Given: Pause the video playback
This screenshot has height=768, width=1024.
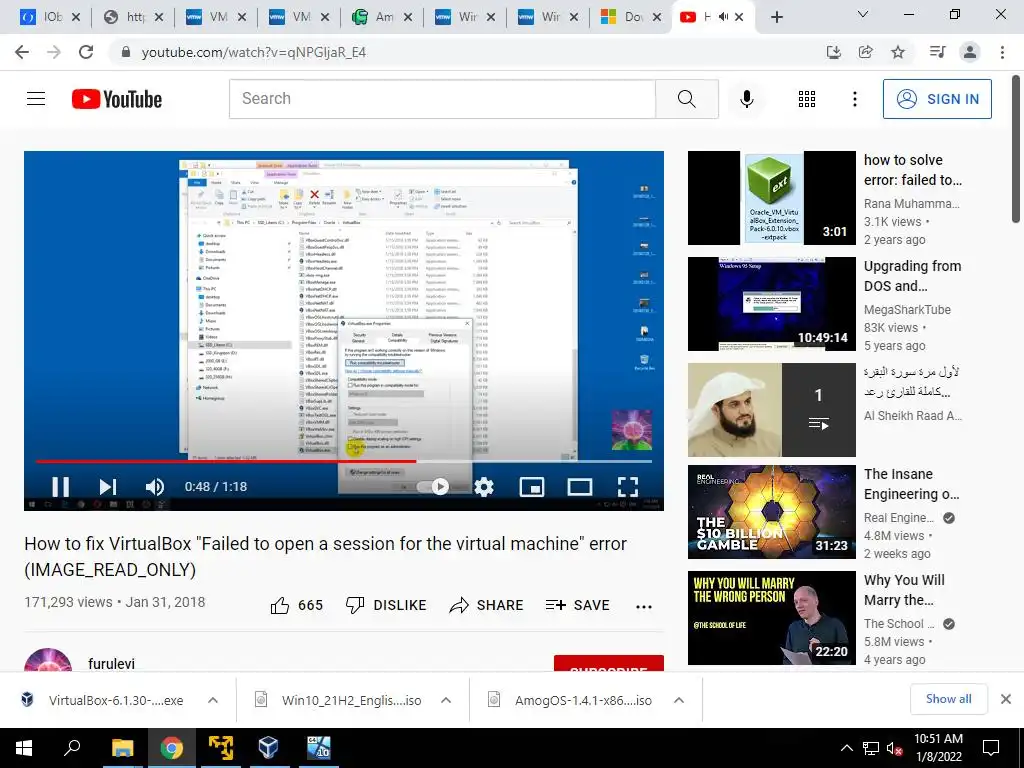Looking at the screenshot, I should pos(60,487).
